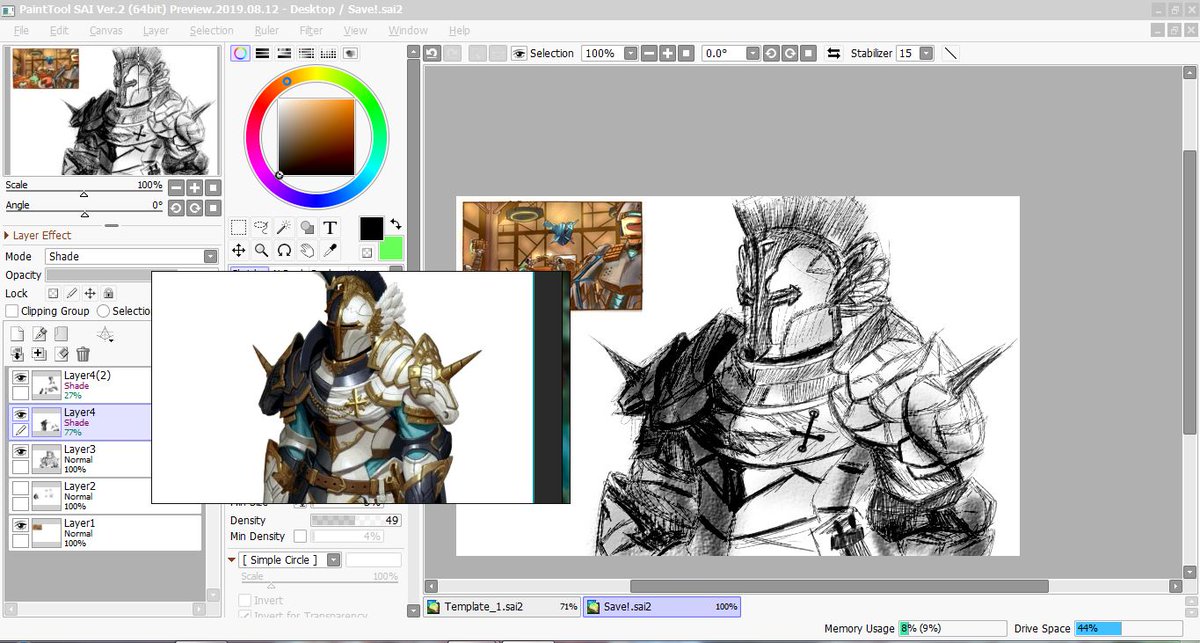
Task: Click the transparent color toggle icon
Action: (x=367, y=252)
